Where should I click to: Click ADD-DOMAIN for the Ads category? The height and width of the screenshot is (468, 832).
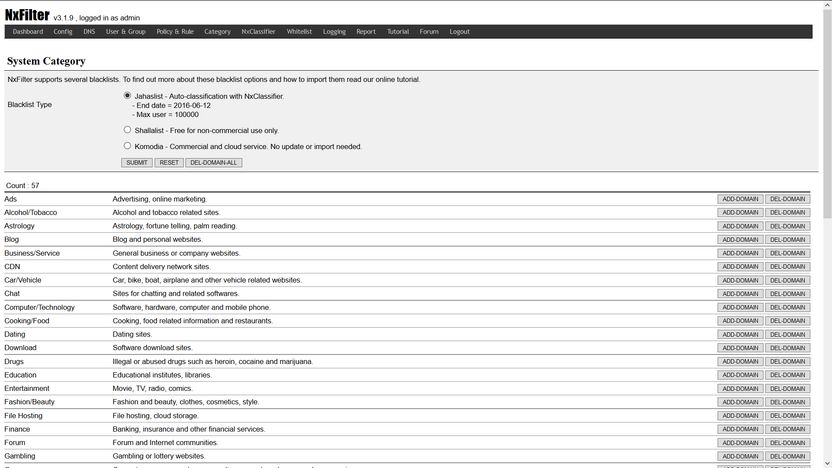click(740, 199)
